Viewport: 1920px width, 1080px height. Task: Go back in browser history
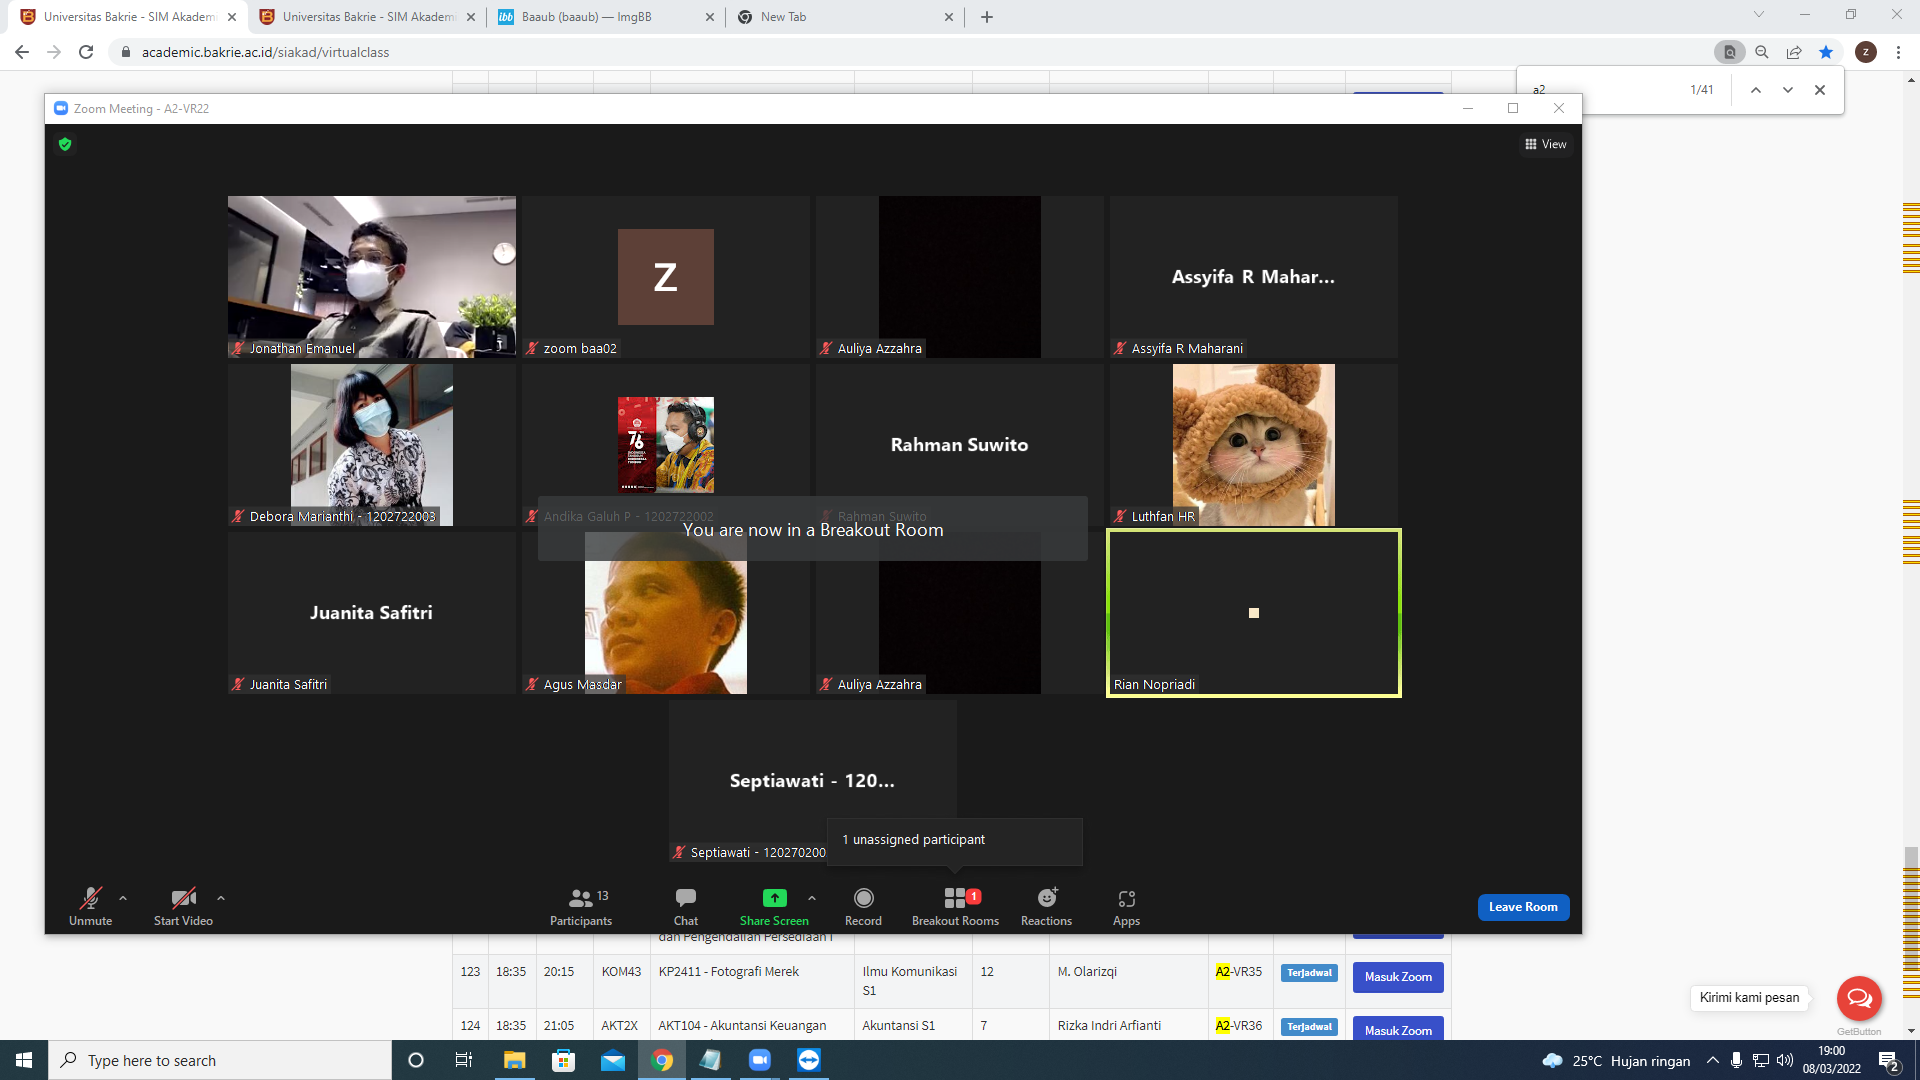(x=22, y=52)
